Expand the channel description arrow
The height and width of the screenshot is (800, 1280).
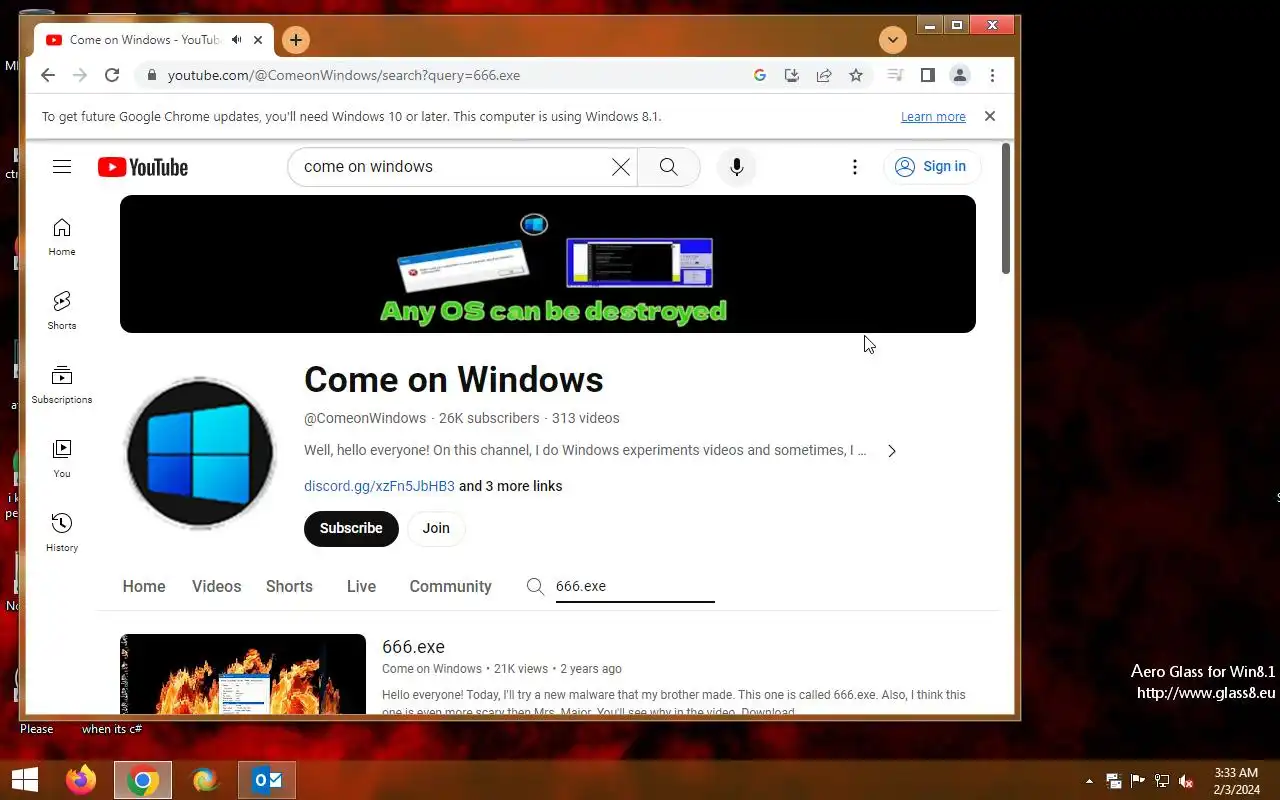tap(892, 451)
